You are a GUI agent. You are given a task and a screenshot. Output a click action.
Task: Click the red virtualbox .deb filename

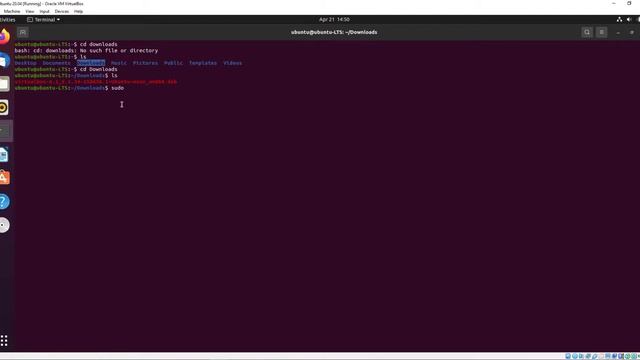coord(96,82)
